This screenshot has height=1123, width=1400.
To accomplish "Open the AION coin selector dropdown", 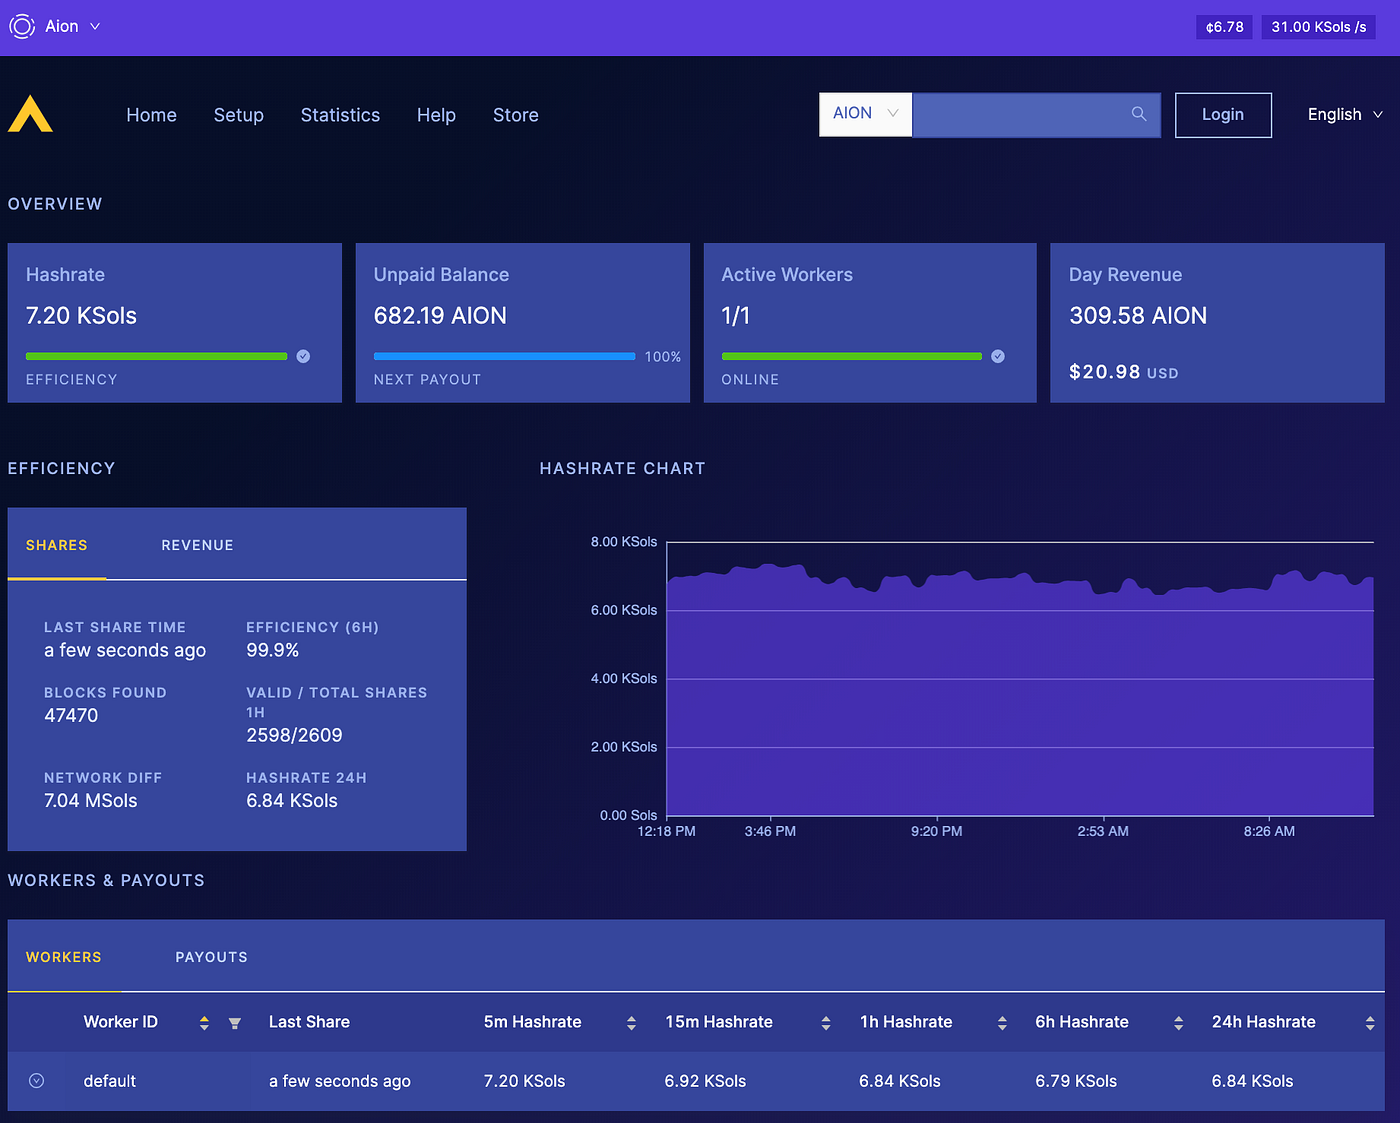I will coord(864,114).
